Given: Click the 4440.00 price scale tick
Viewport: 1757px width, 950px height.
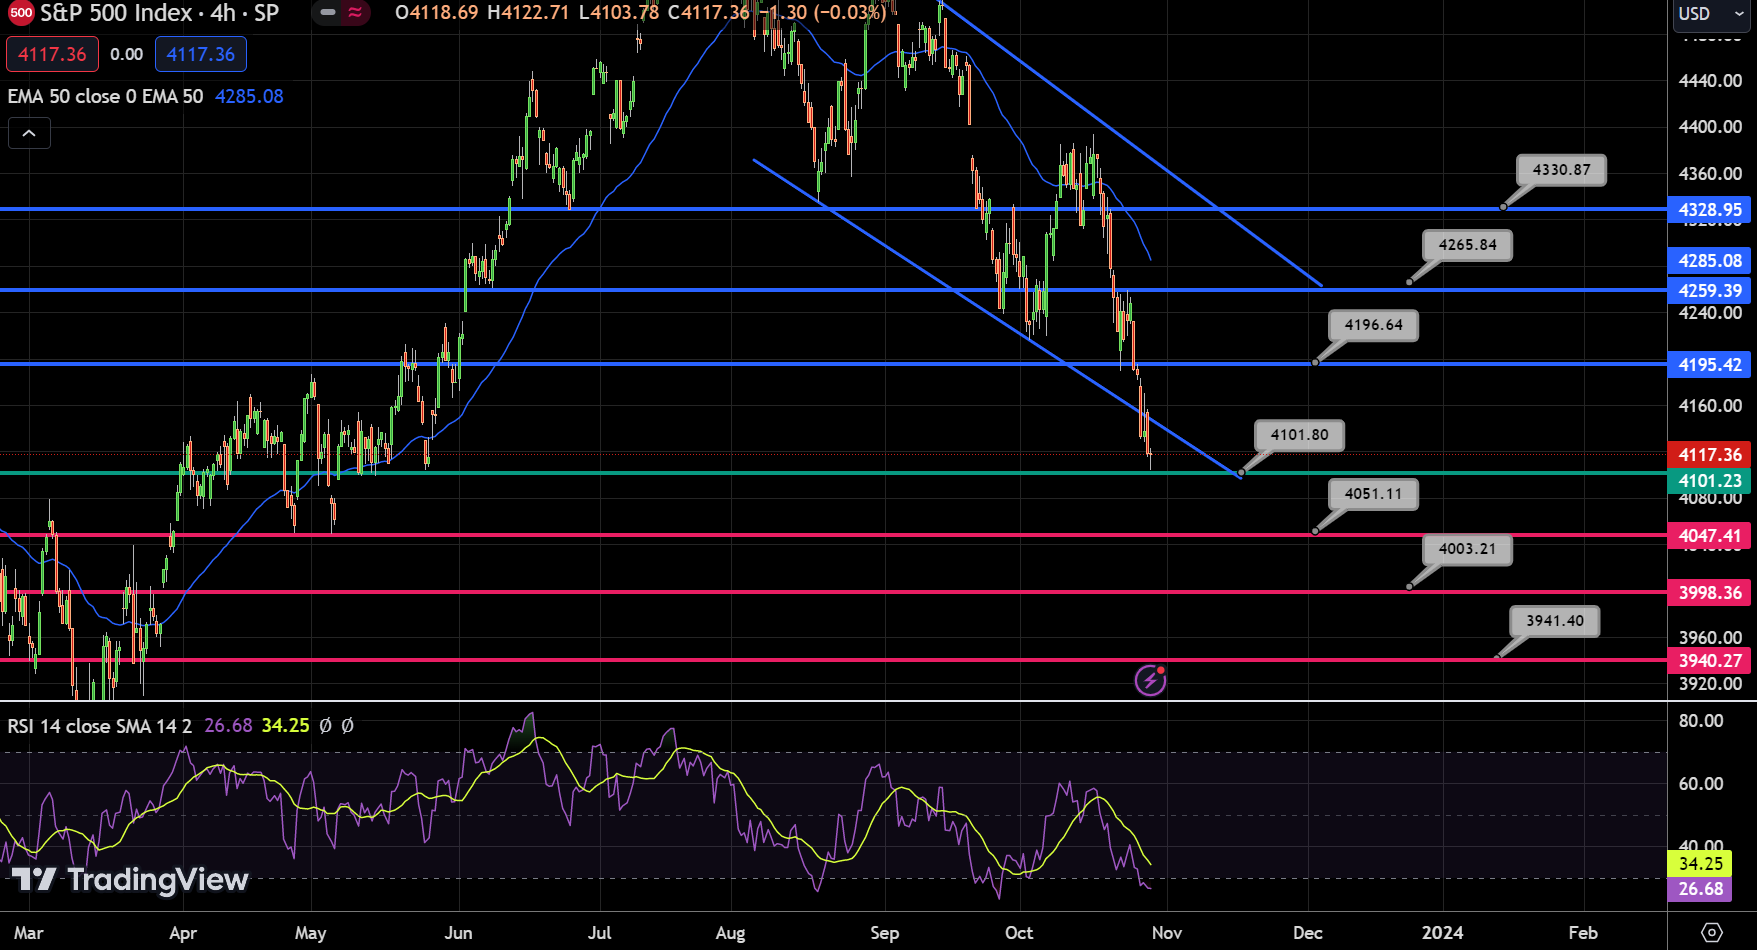Looking at the screenshot, I should (x=1710, y=81).
